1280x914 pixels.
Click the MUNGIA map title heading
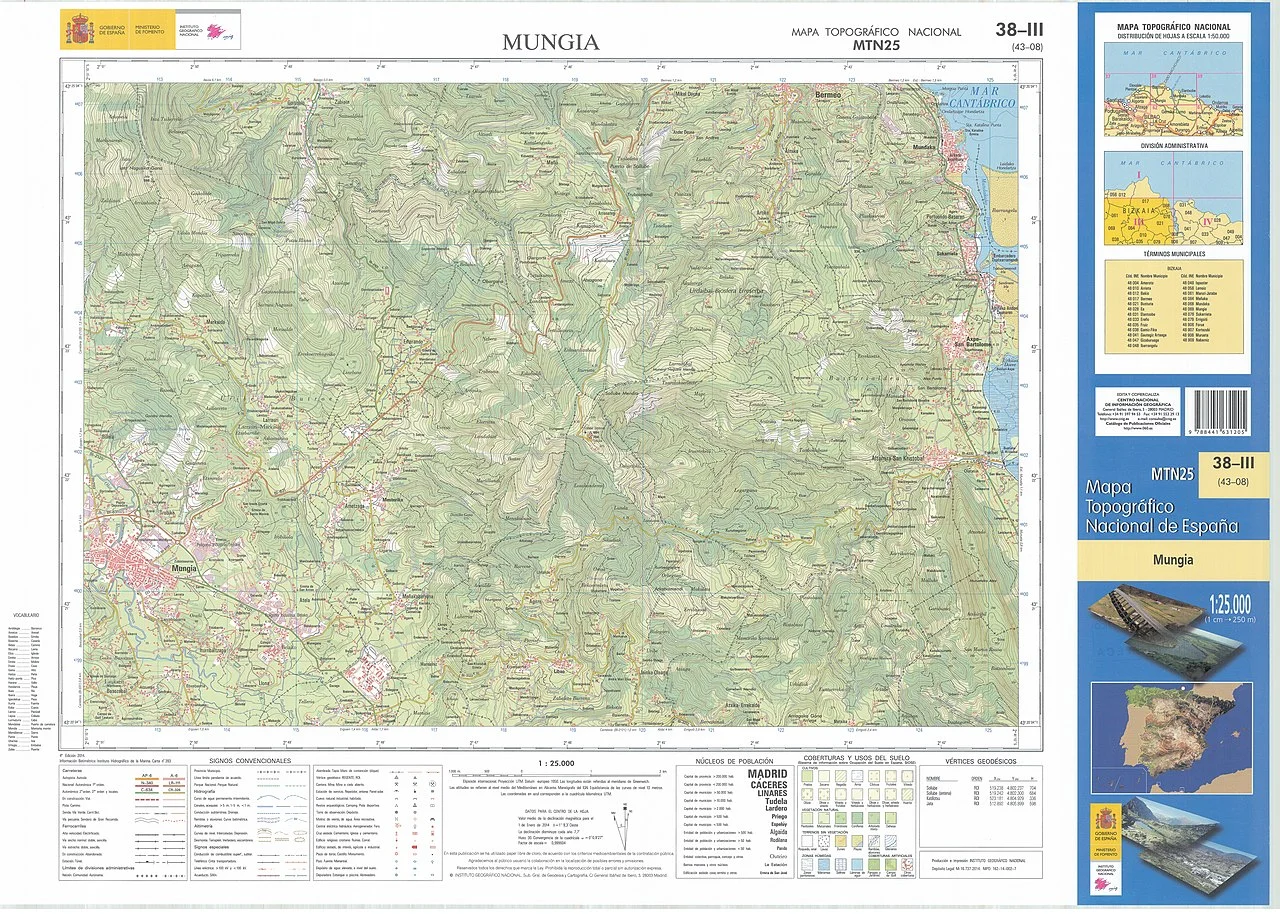(x=551, y=42)
